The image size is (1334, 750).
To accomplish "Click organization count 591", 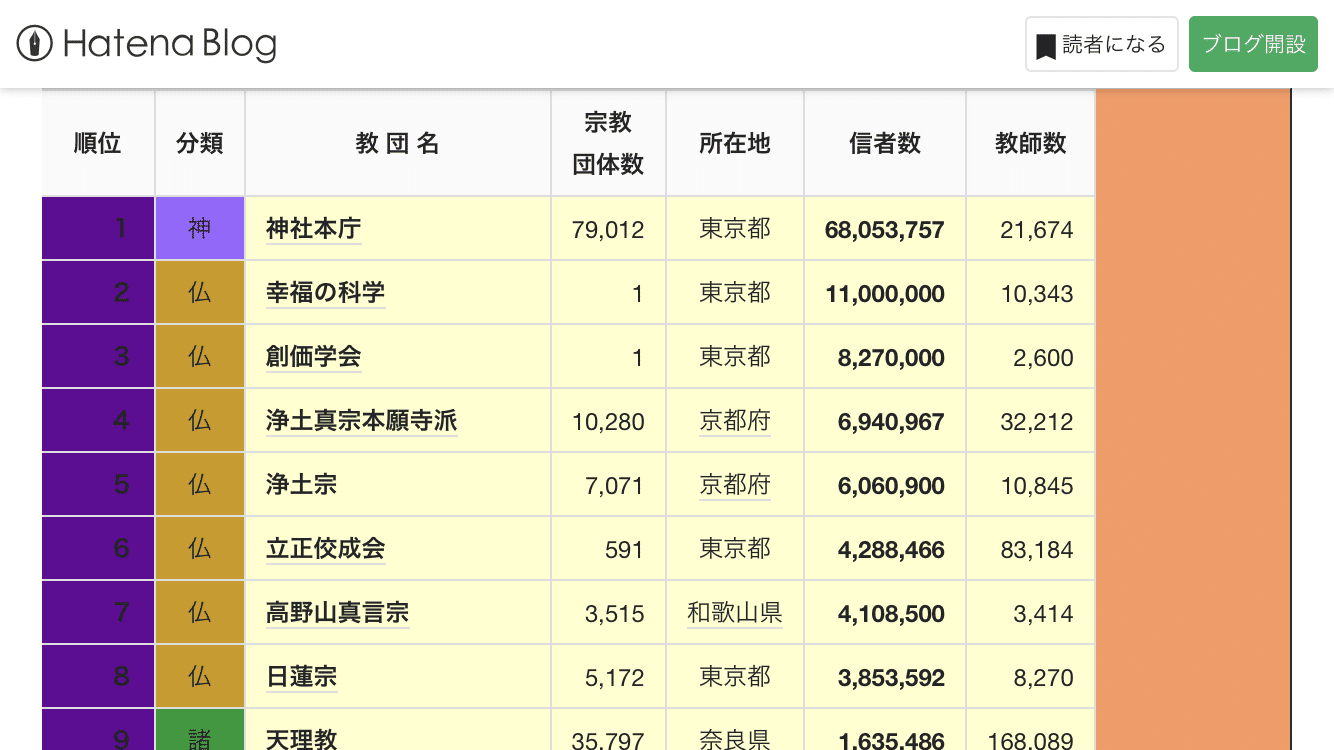I will 624,550.
